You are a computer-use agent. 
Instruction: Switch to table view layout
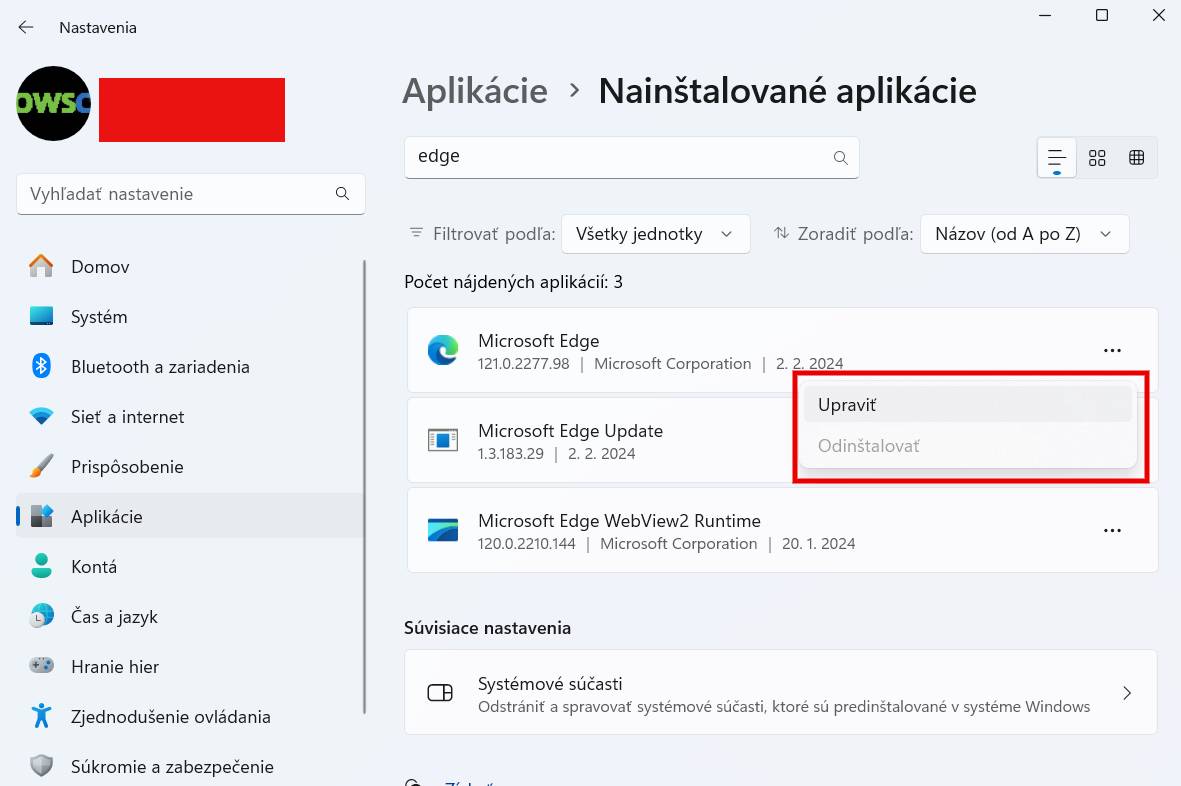coord(1137,158)
